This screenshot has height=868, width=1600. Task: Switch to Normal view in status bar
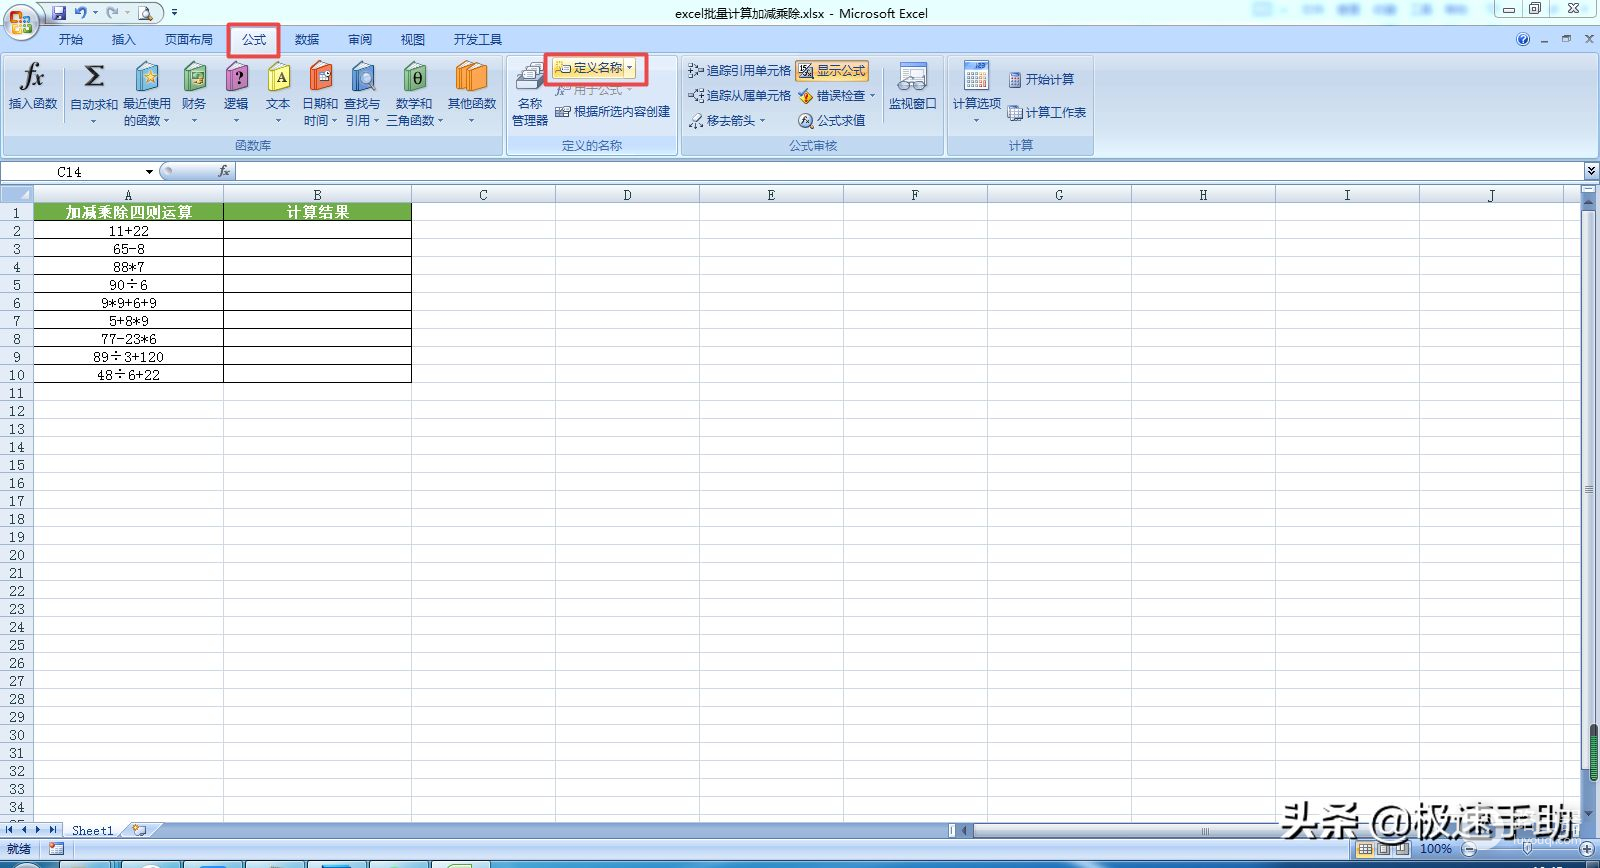click(x=1365, y=849)
